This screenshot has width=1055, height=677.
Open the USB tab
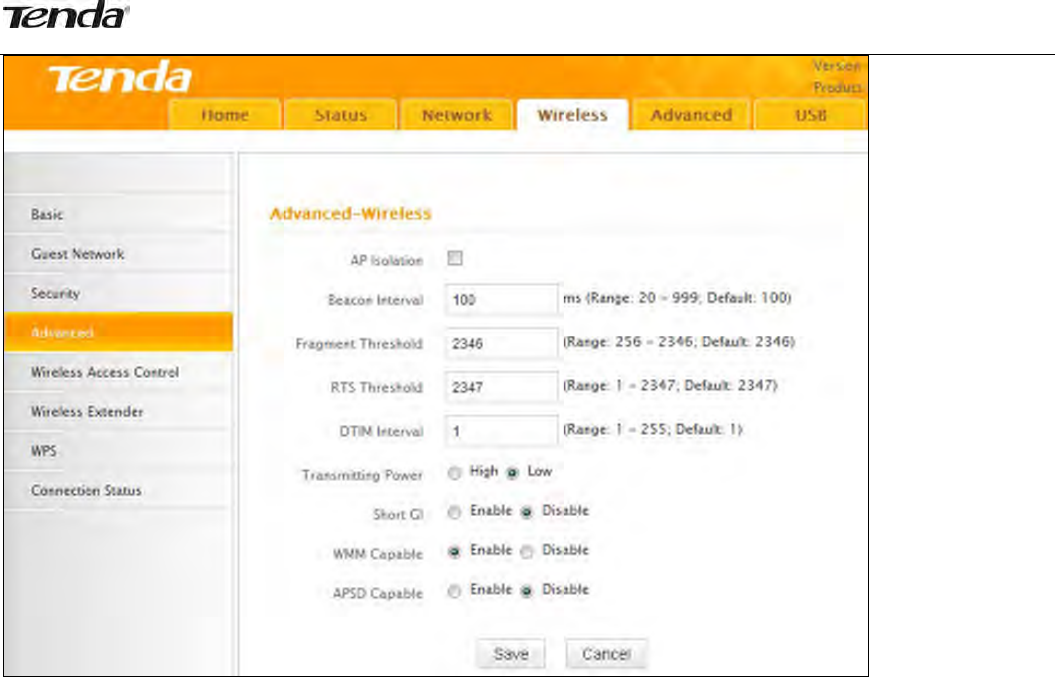[811, 115]
